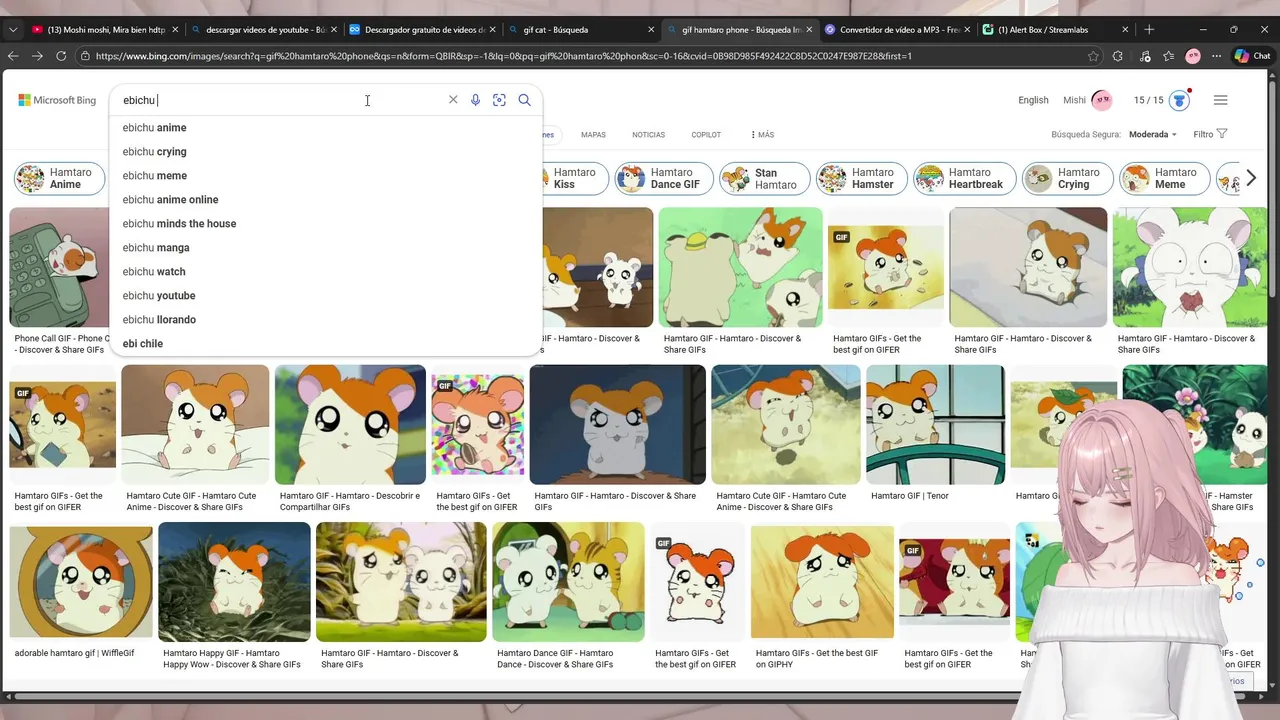The height and width of the screenshot is (720, 1280).
Task: Open browser media control icon
Action: pyautogui.click(x=1144, y=56)
